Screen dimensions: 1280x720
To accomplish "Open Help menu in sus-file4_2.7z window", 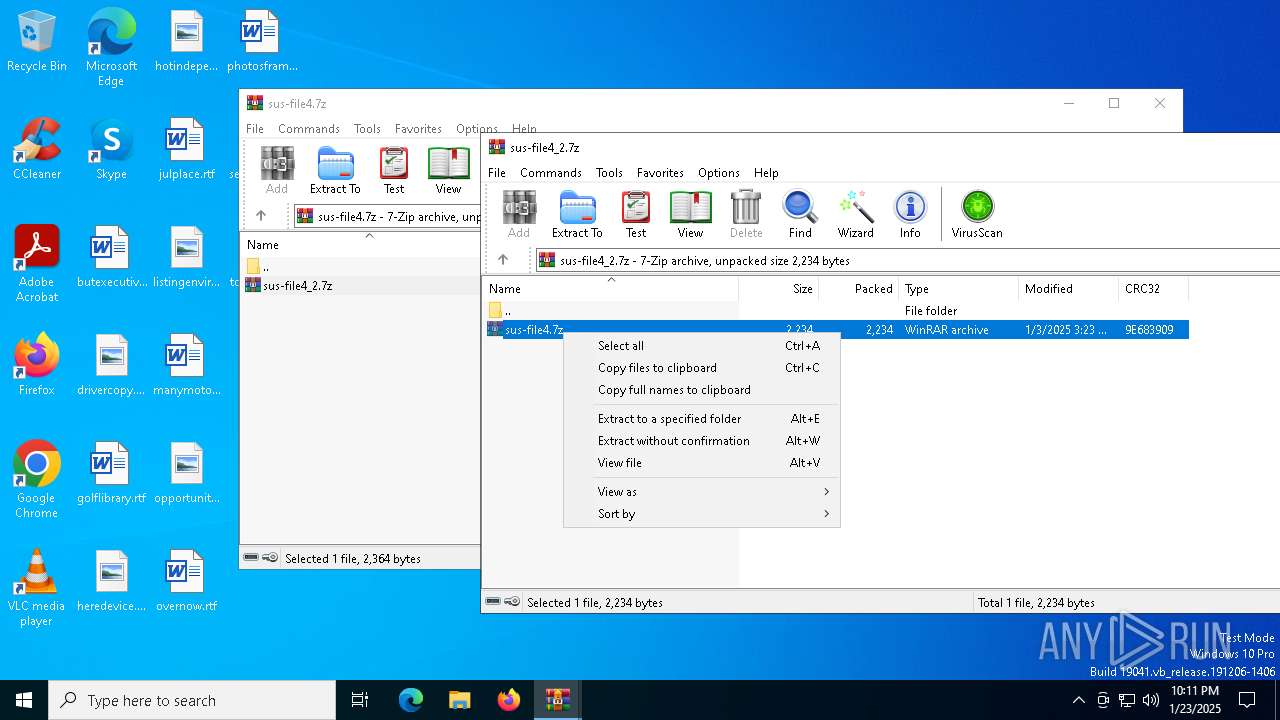I will 766,173.
